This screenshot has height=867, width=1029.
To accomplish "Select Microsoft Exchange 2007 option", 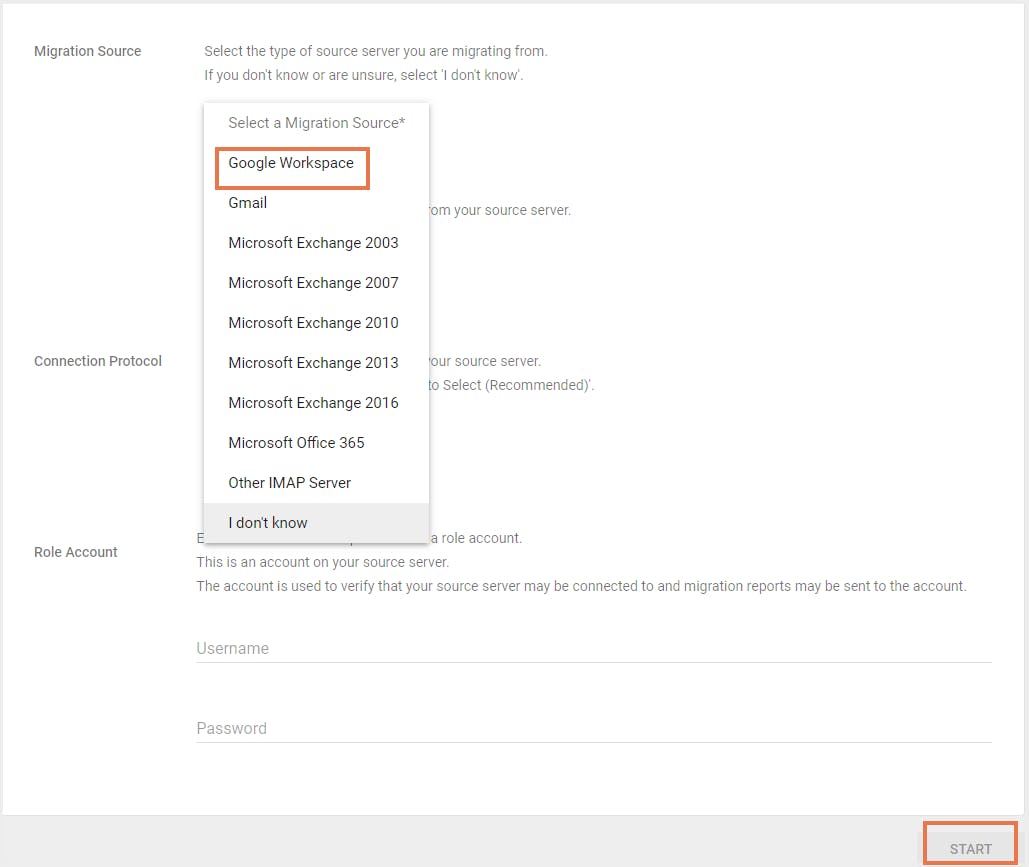I will pos(313,283).
